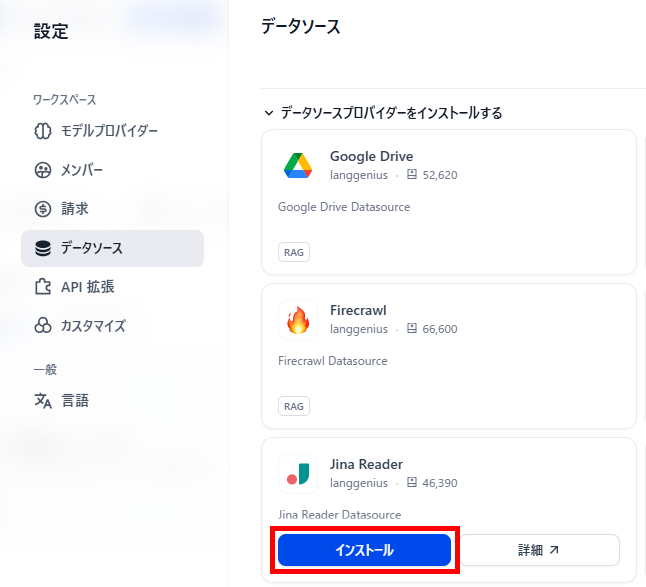Install the Jina Reader plugin
This screenshot has height=587, width=646.
(364, 550)
